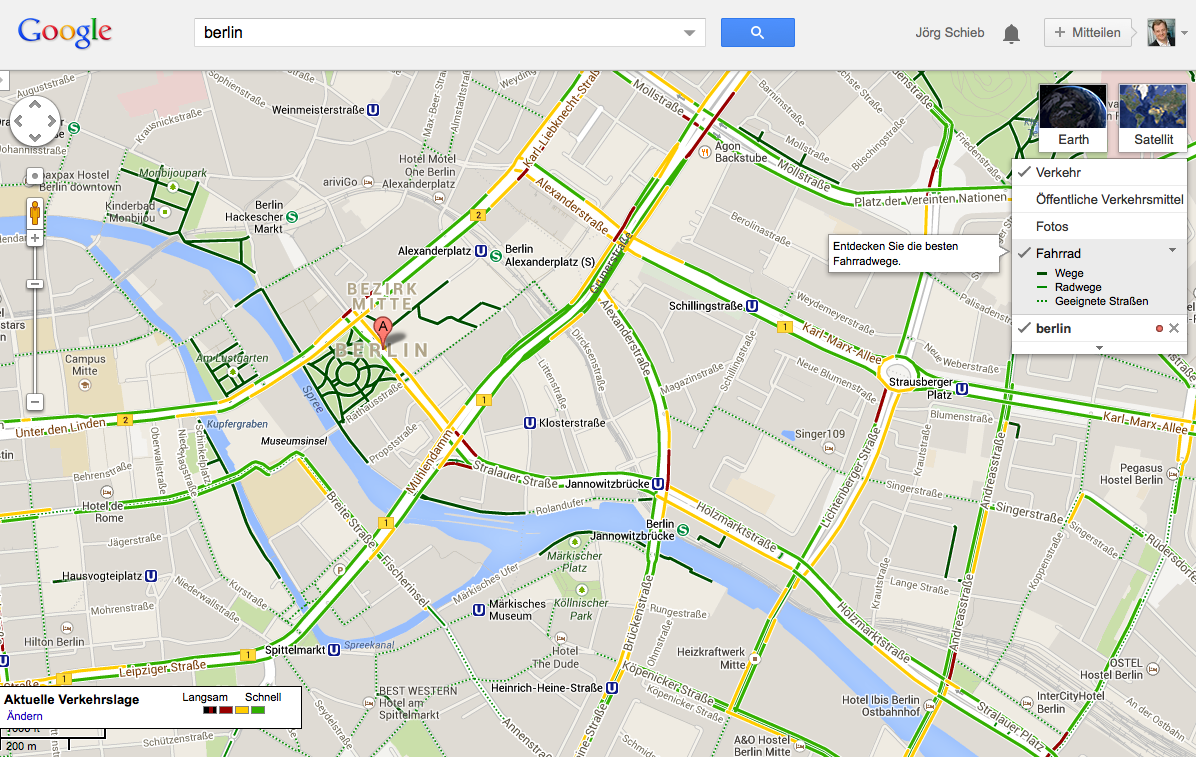Click the blue search magnifier button
The width and height of the screenshot is (1196, 757).
pos(757,33)
